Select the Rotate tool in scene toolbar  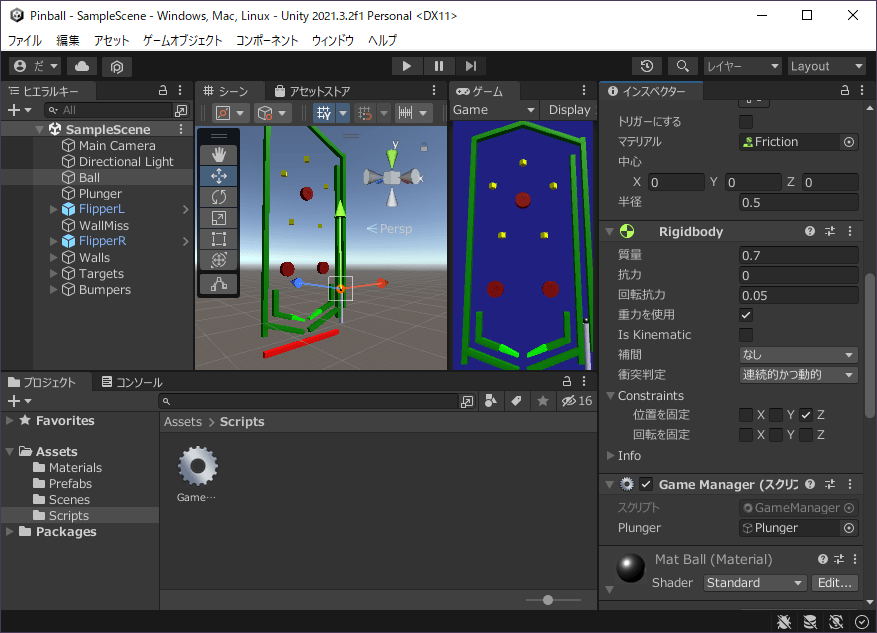tap(219, 197)
